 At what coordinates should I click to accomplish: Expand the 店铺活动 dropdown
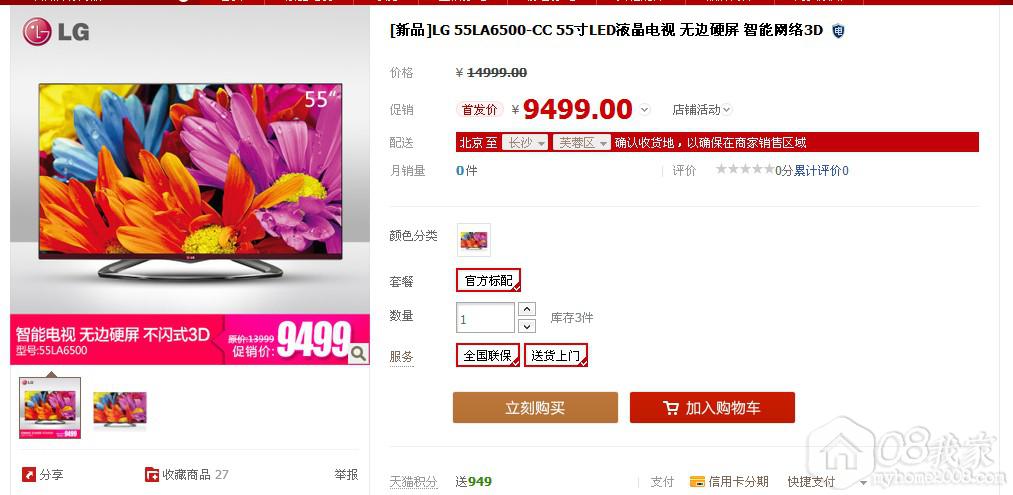click(702, 110)
